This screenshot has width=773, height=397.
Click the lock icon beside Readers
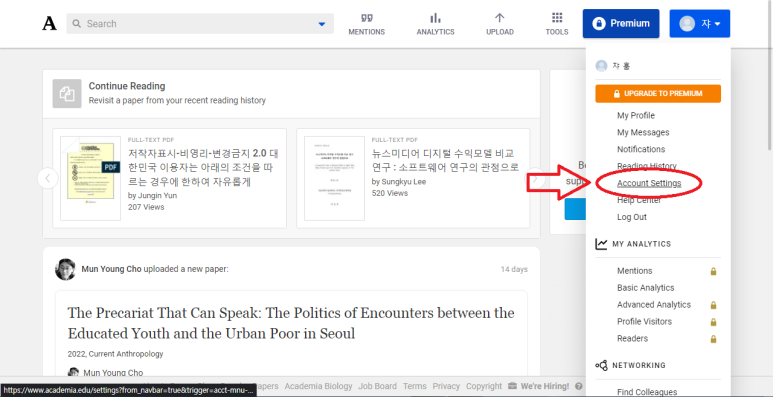tap(713, 339)
